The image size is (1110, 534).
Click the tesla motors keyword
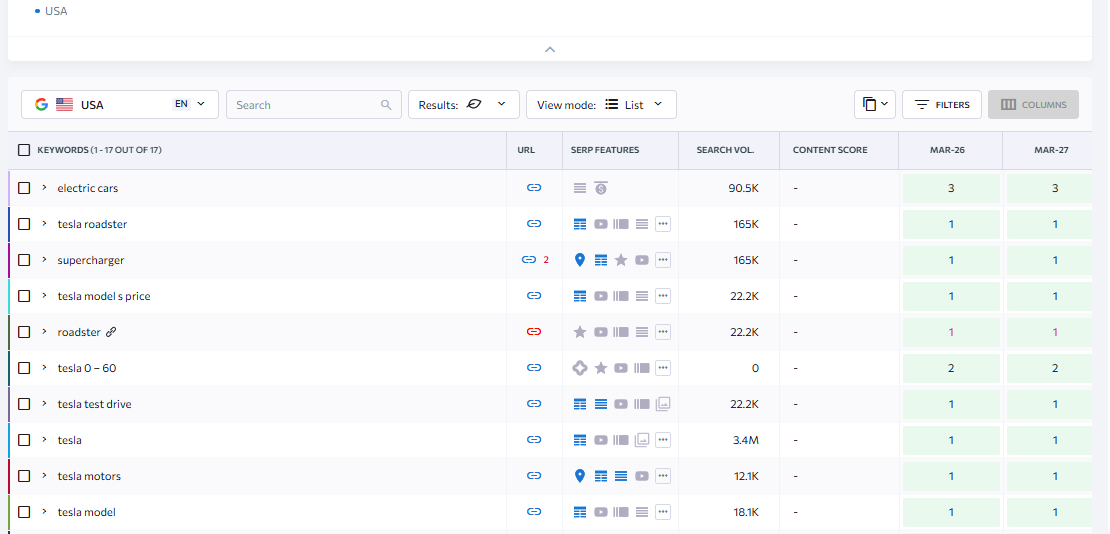pyautogui.click(x=89, y=476)
